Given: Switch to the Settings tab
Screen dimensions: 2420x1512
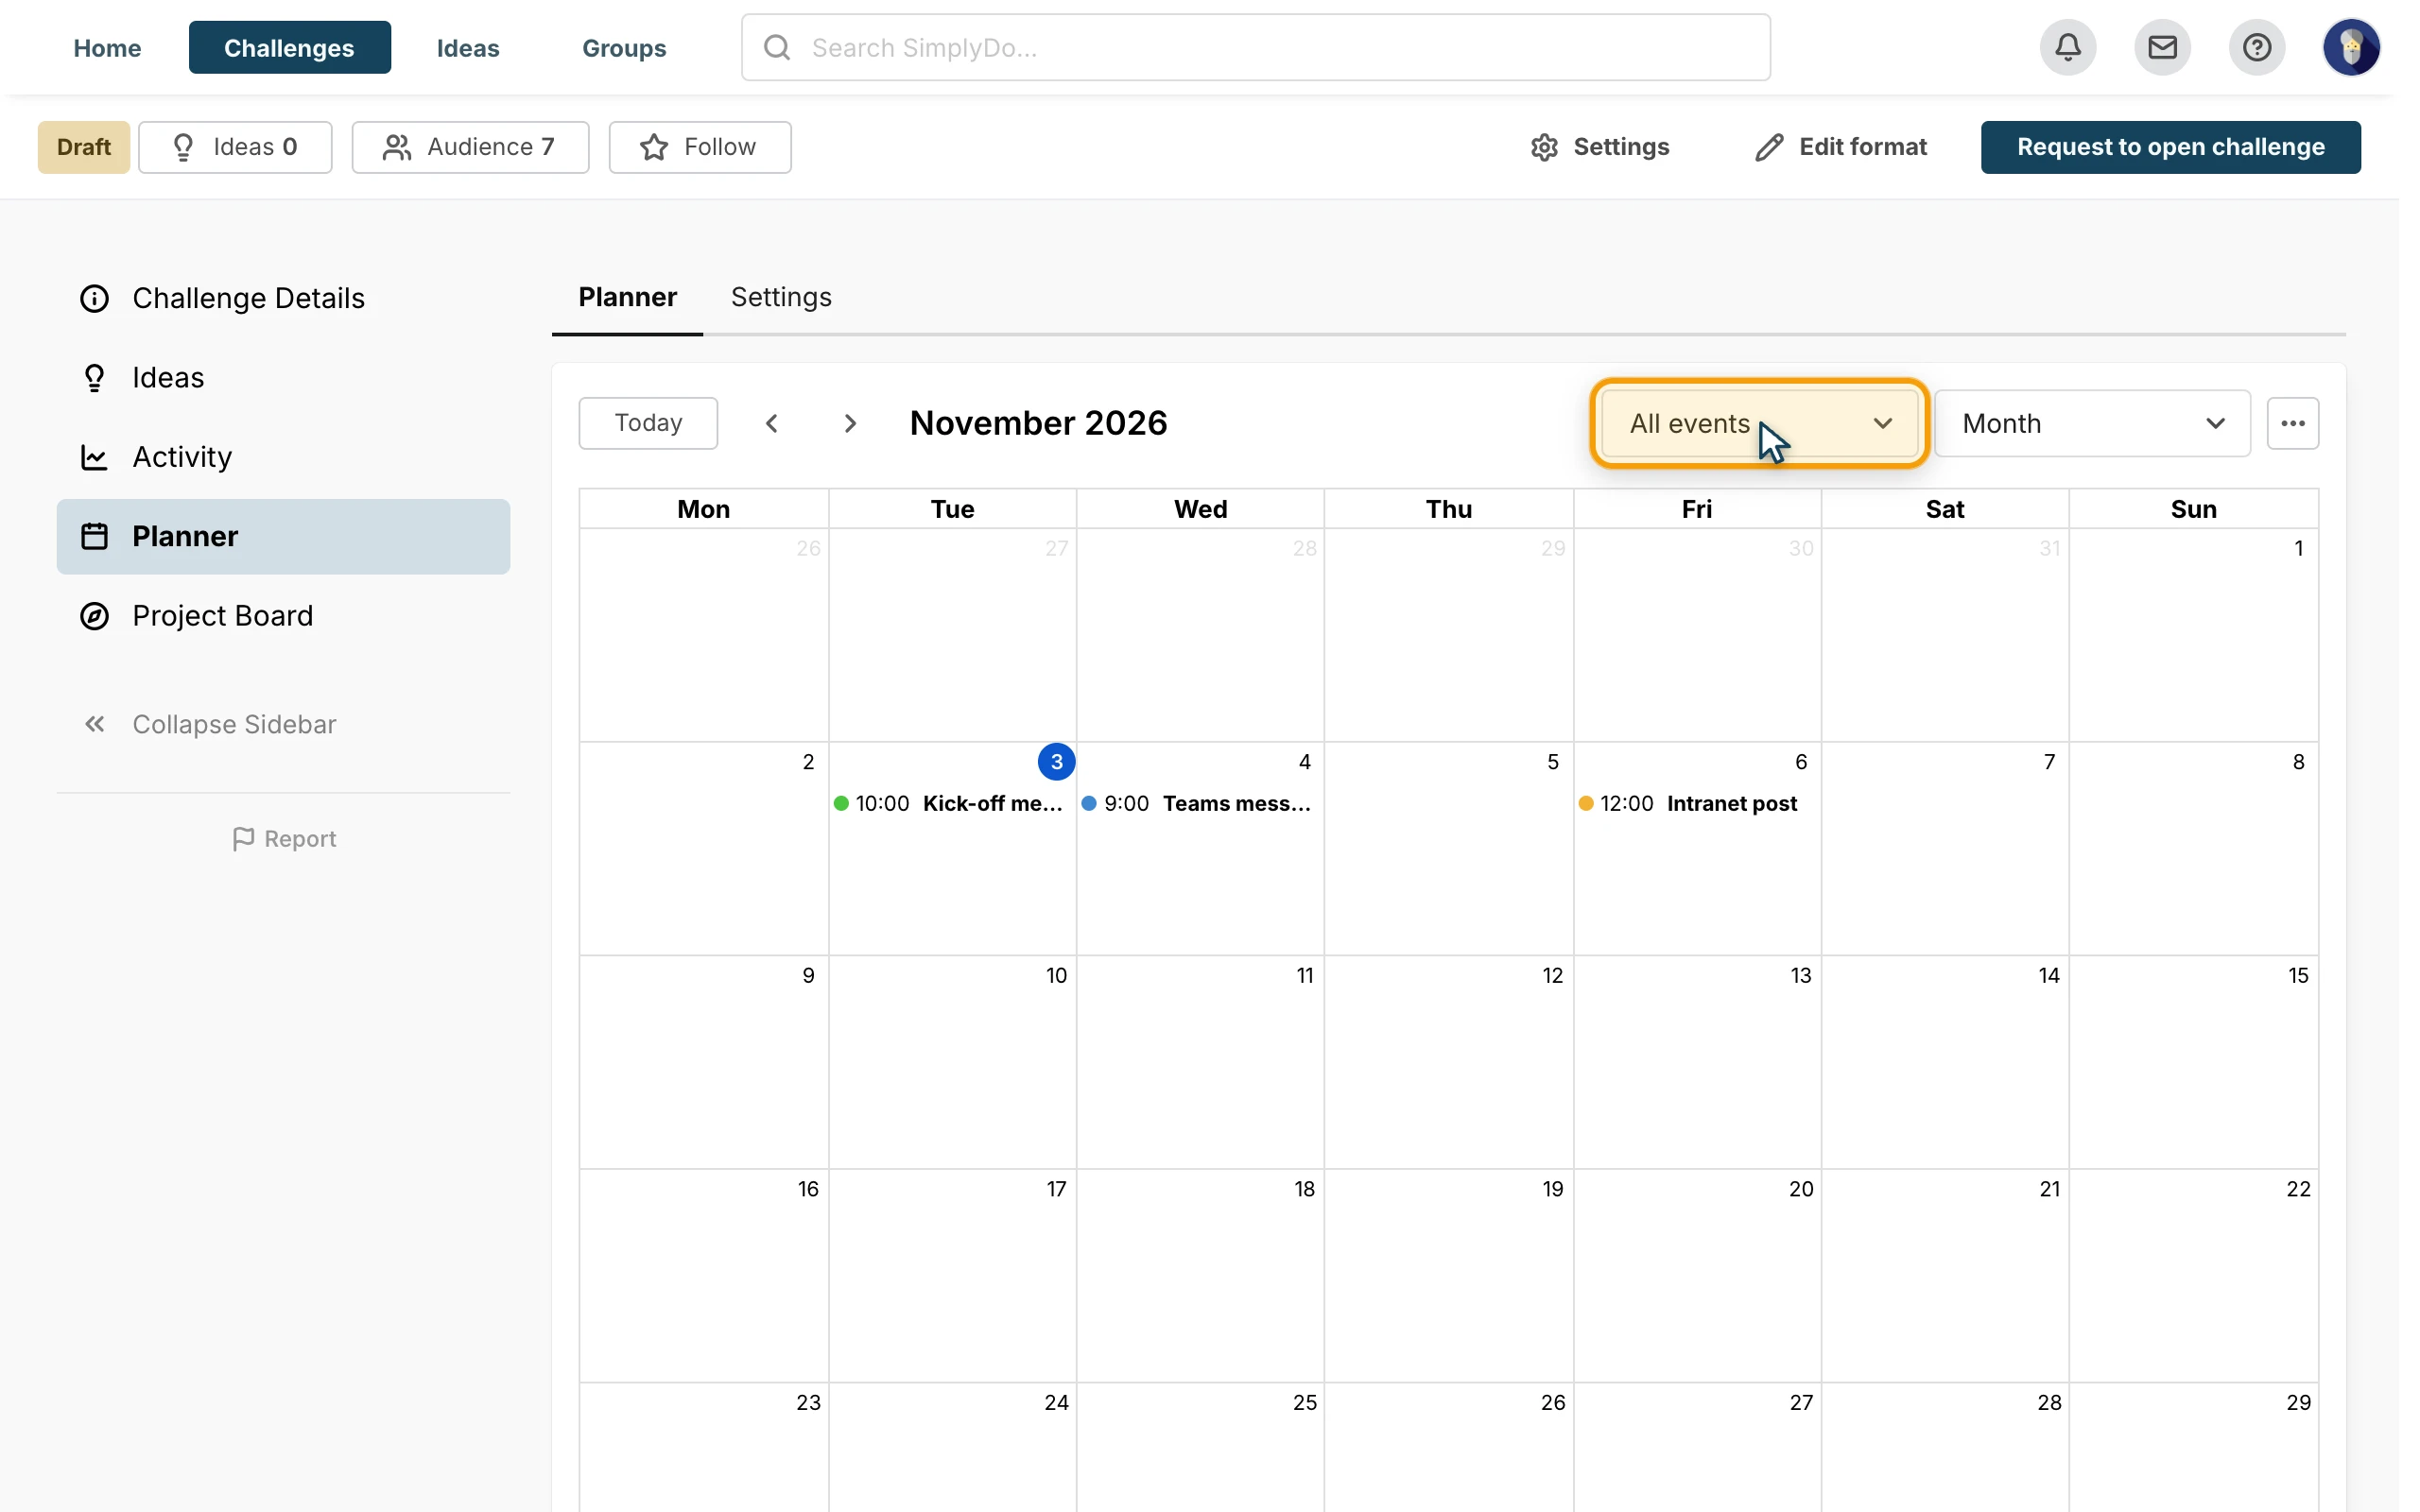Looking at the screenshot, I should pyautogui.click(x=781, y=297).
